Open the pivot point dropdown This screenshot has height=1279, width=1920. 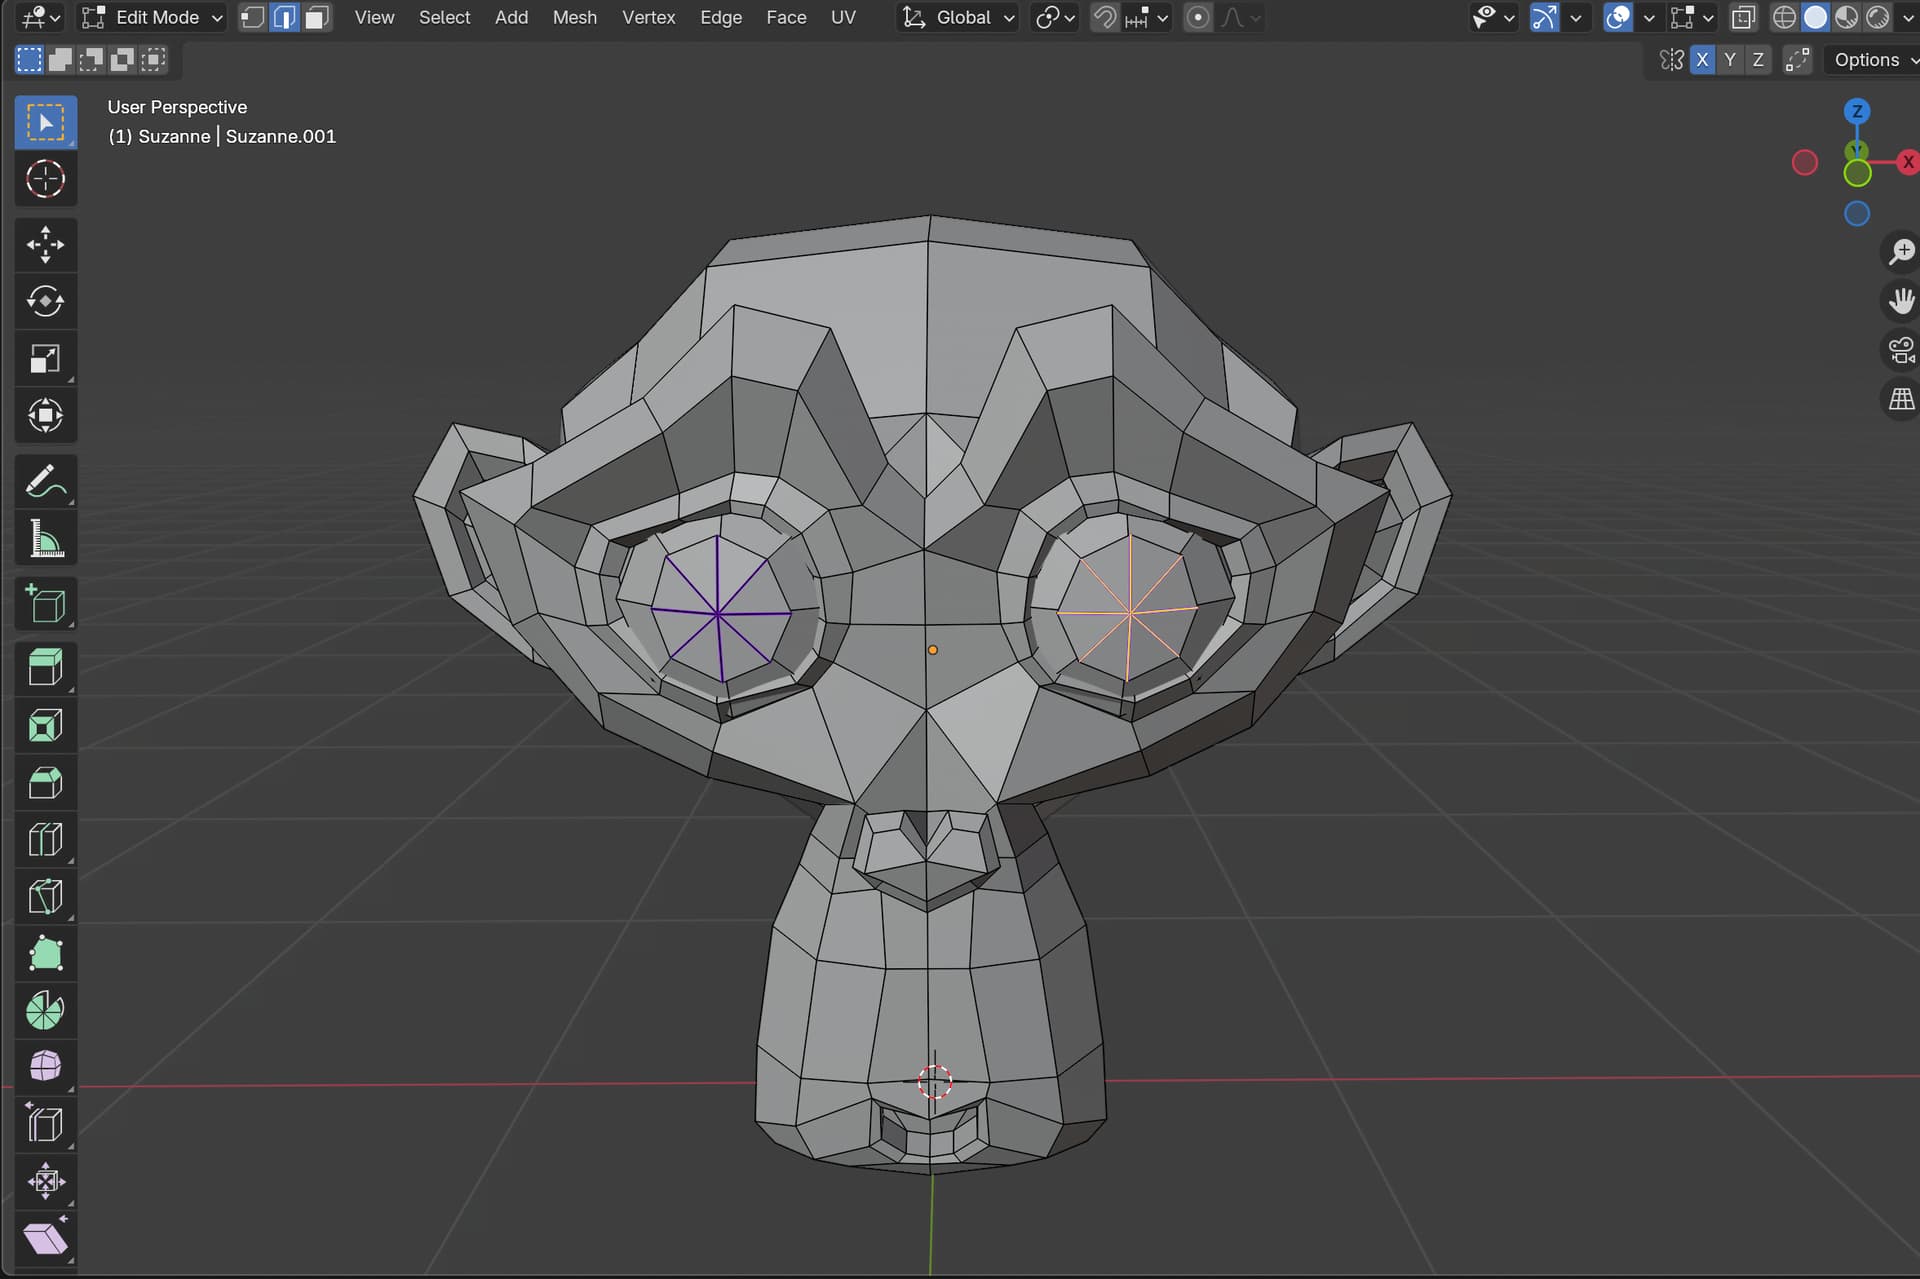(x=1055, y=17)
